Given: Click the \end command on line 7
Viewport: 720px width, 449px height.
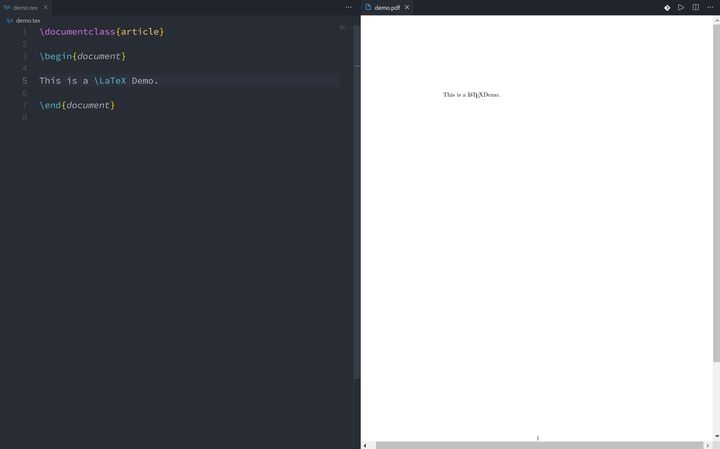Looking at the screenshot, I should (x=50, y=105).
